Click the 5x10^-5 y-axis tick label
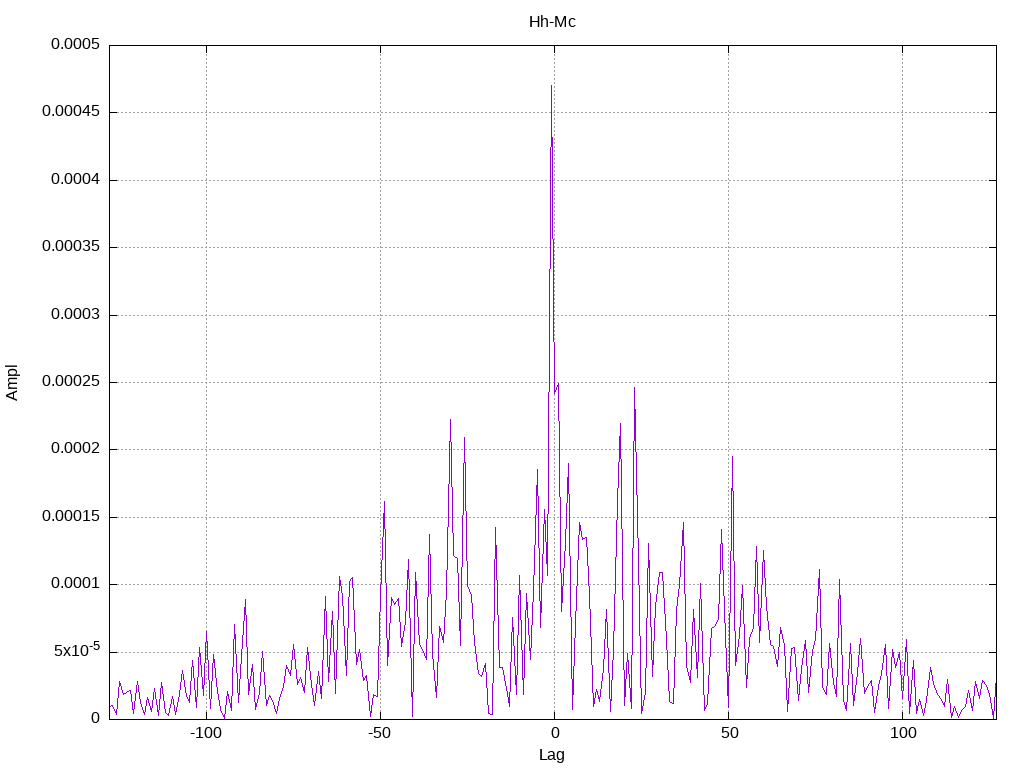The image size is (1024, 768). point(77,650)
